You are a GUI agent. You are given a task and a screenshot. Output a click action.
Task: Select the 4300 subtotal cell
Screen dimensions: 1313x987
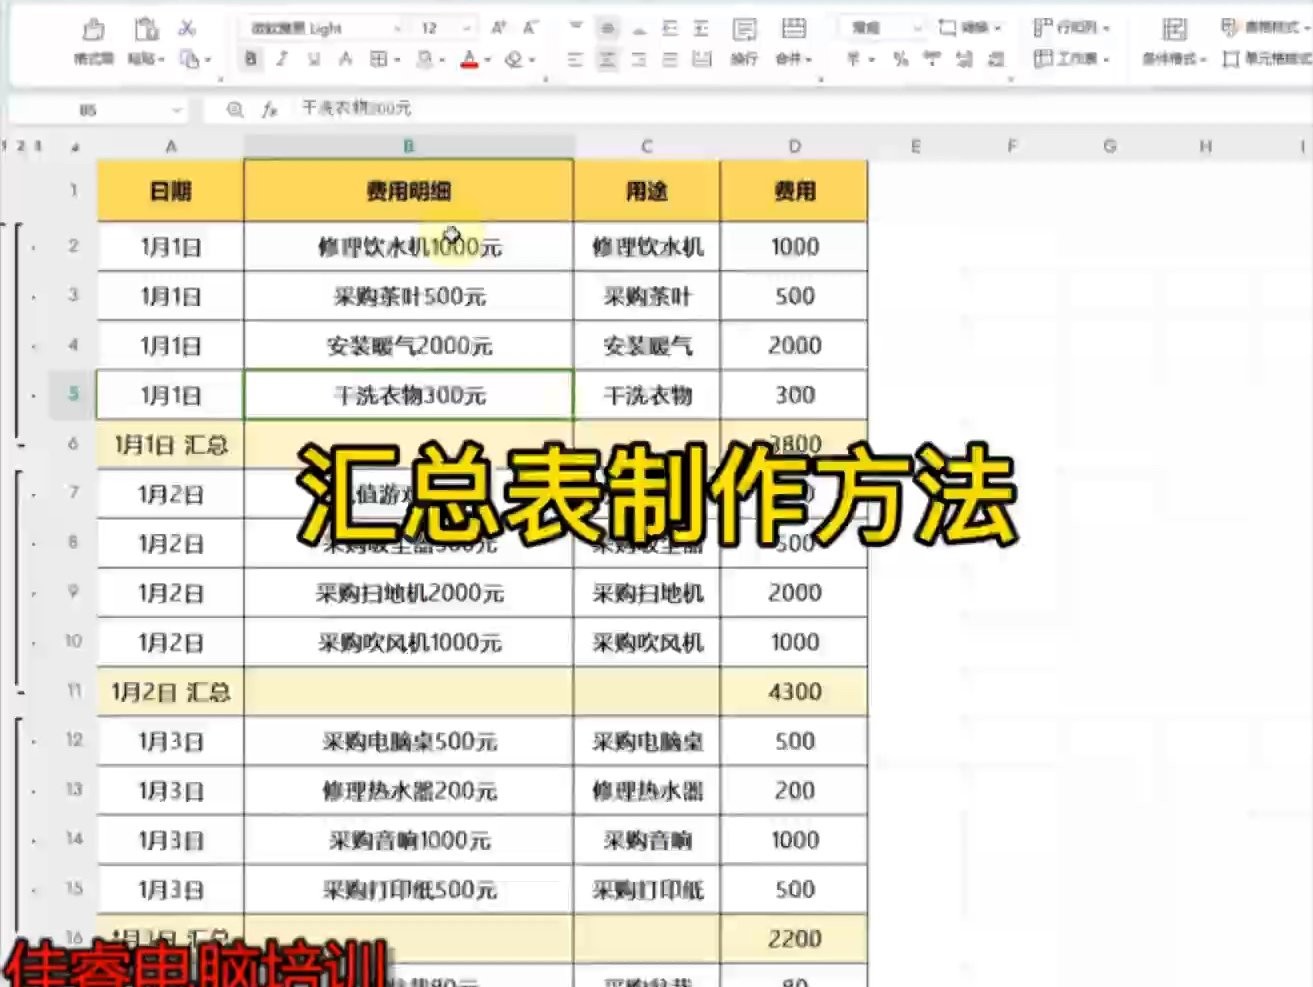(x=794, y=692)
